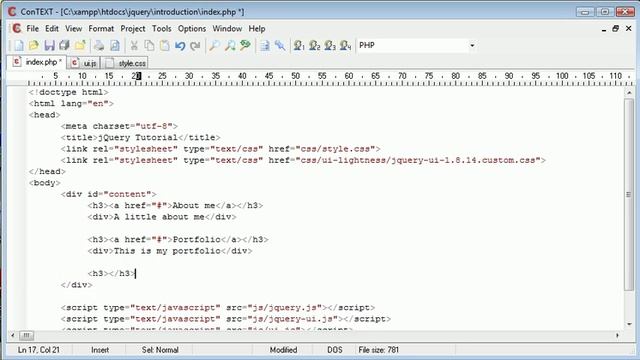Print the document via printer icon
Image resolution: width=640 pixels, height=360 pixels.
click(99, 45)
